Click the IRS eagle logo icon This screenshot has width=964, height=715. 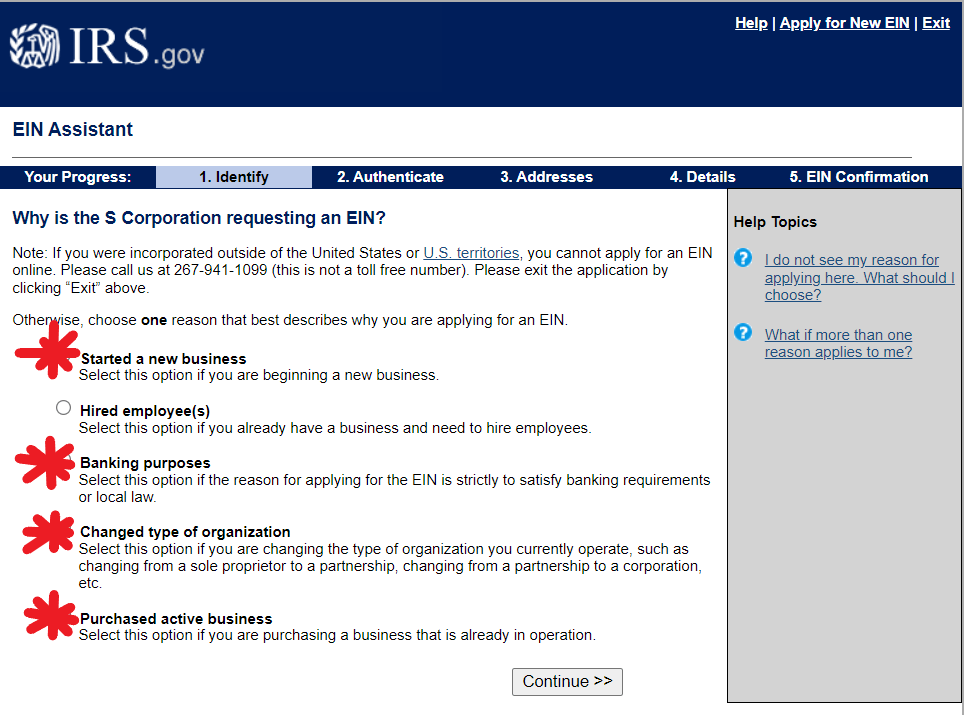34,45
